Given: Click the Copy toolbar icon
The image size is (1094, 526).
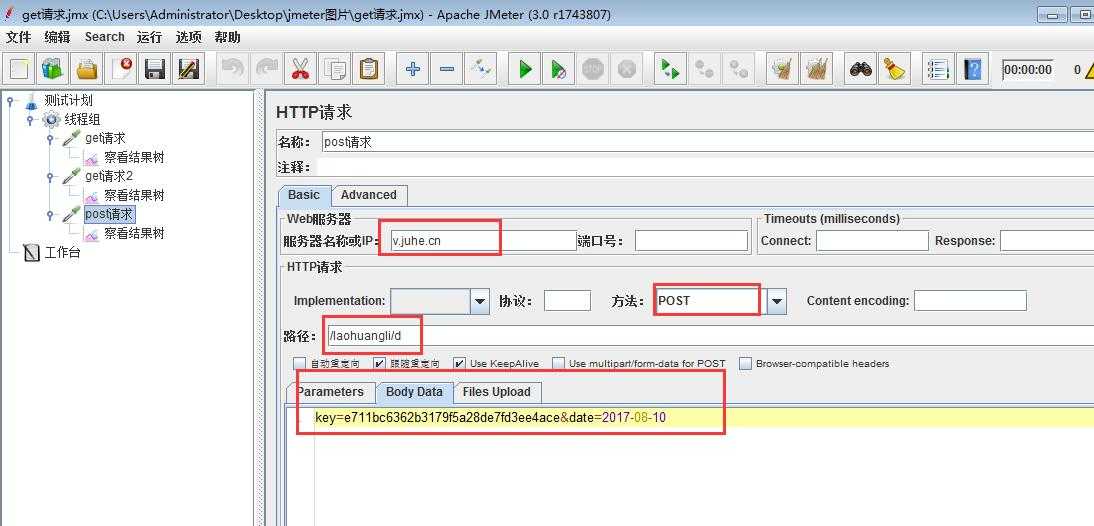Looking at the screenshot, I should coord(334,68).
